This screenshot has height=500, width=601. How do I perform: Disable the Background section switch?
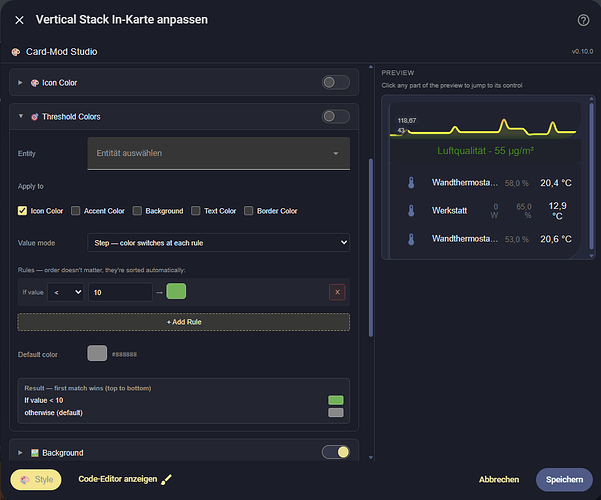point(335,452)
